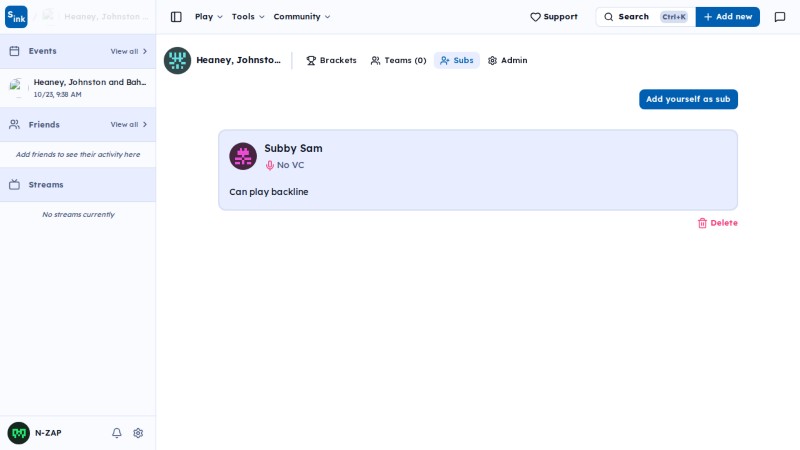Open the Heaney, Johnston and Bah event entry
Screen dimensions: 800x450
click(78, 88)
